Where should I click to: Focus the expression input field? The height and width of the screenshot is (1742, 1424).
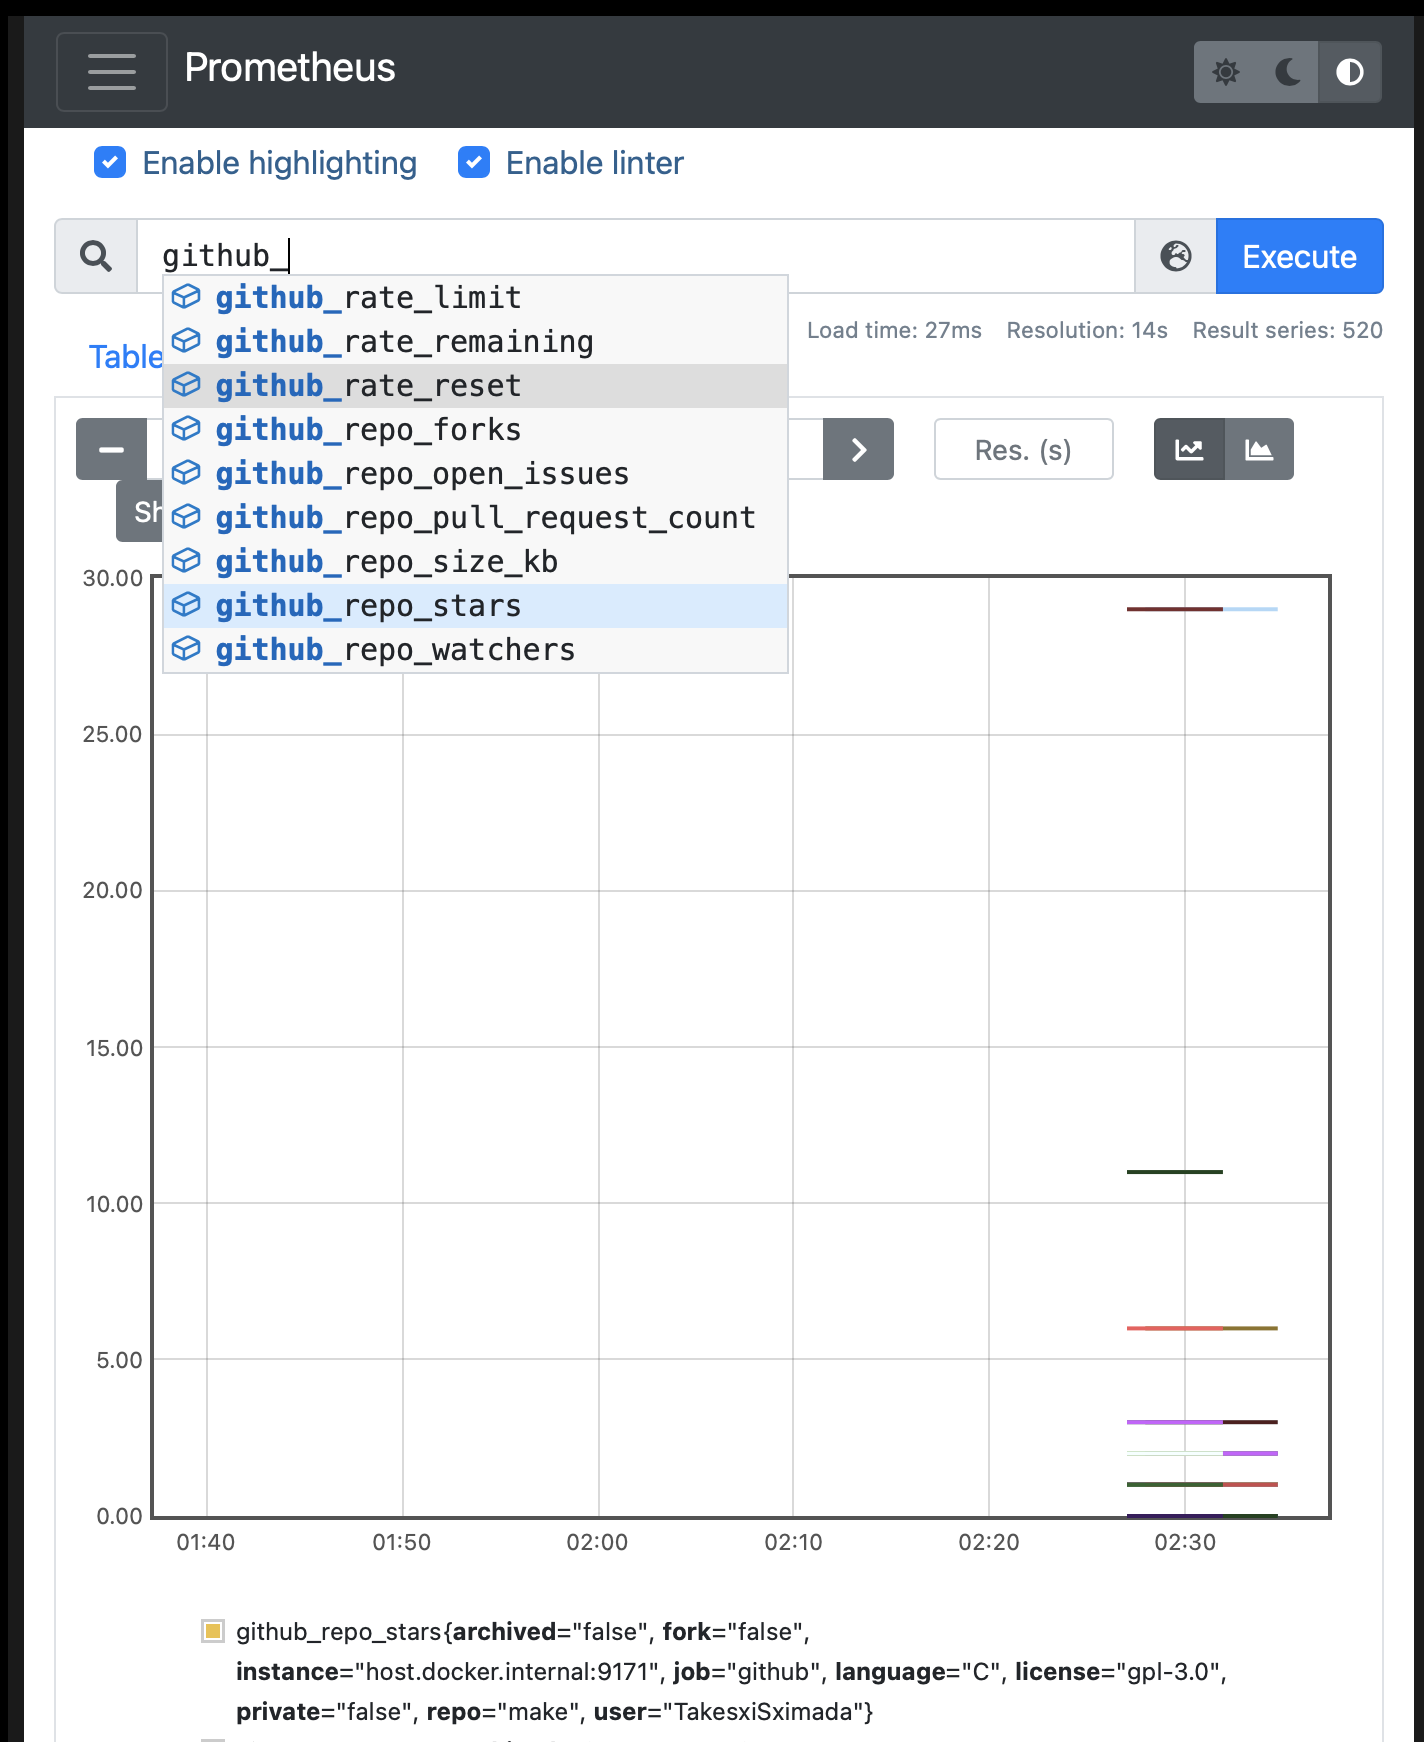point(636,256)
